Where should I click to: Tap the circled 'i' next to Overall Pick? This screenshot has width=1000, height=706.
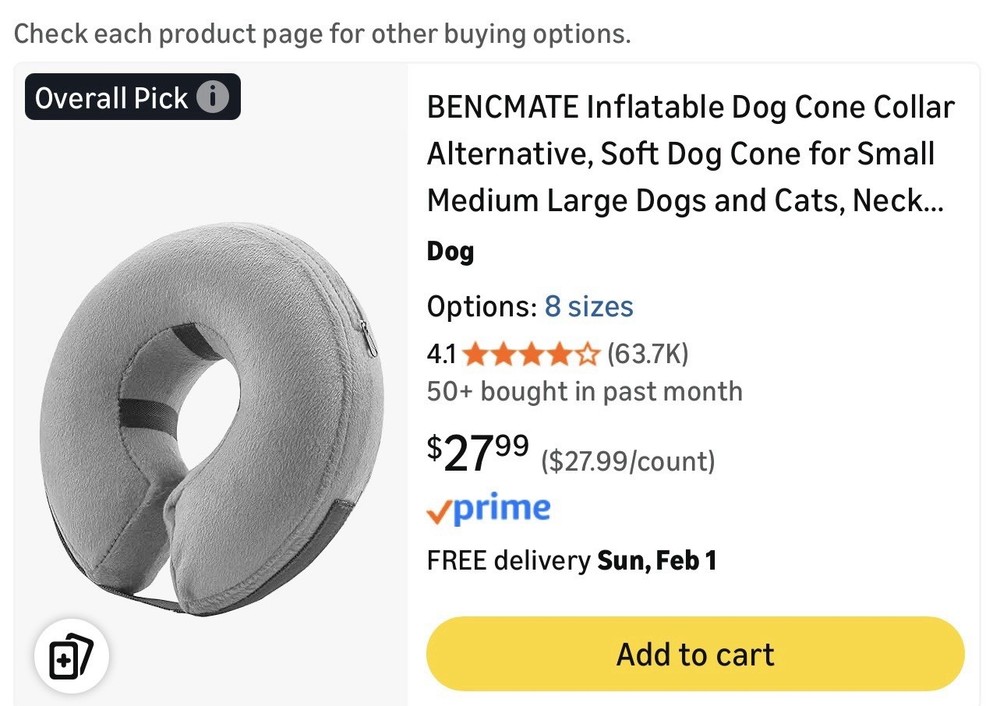point(215,97)
